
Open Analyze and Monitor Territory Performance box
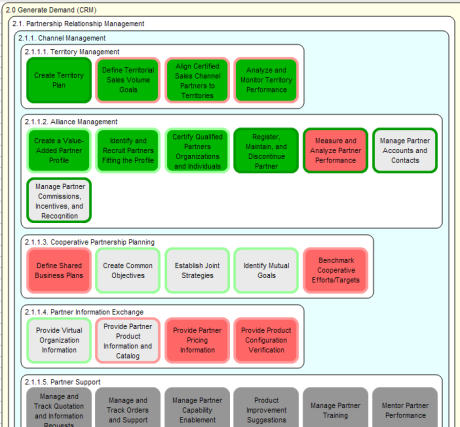266,80
